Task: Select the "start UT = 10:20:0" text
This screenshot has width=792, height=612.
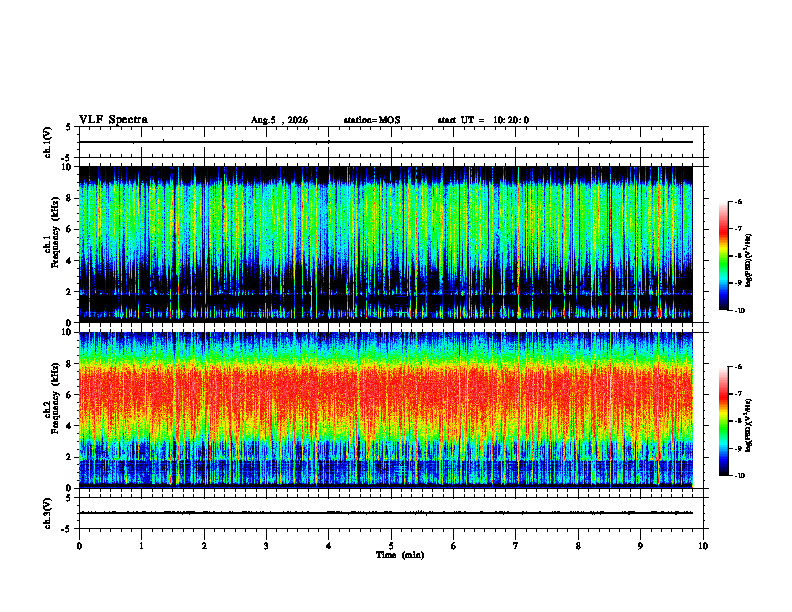Action: click(x=483, y=120)
